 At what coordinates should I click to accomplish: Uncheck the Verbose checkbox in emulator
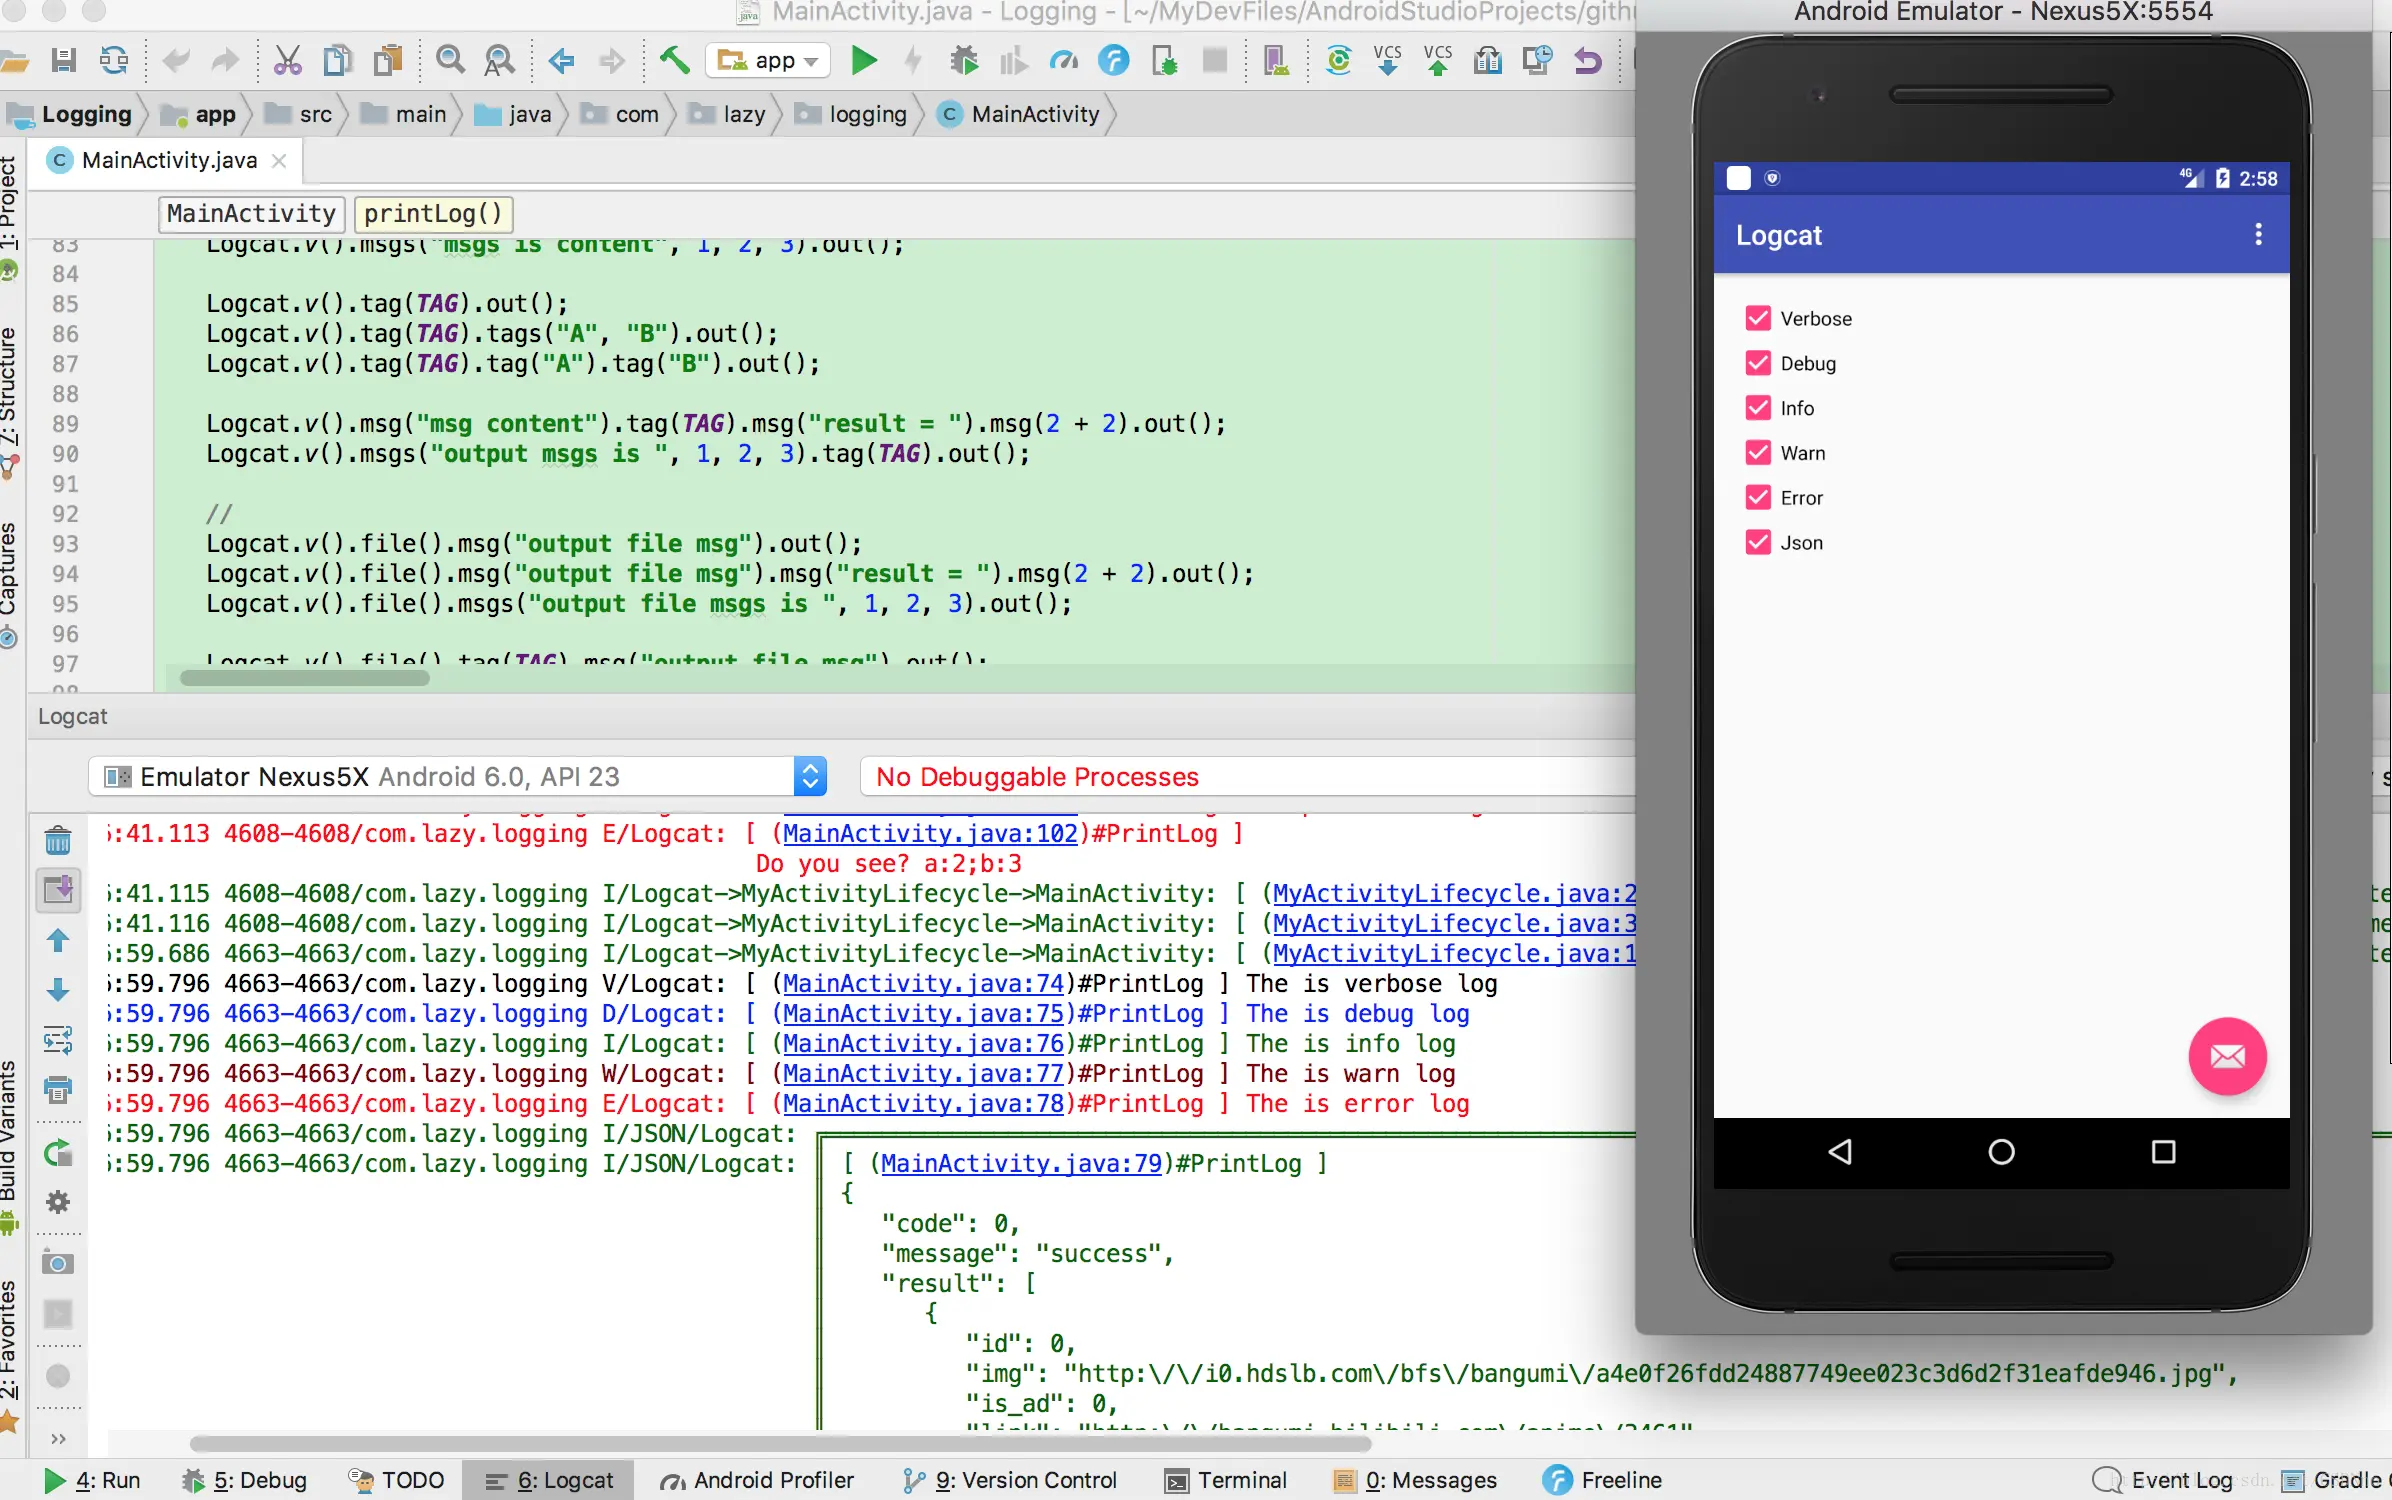click(1758, 318)
